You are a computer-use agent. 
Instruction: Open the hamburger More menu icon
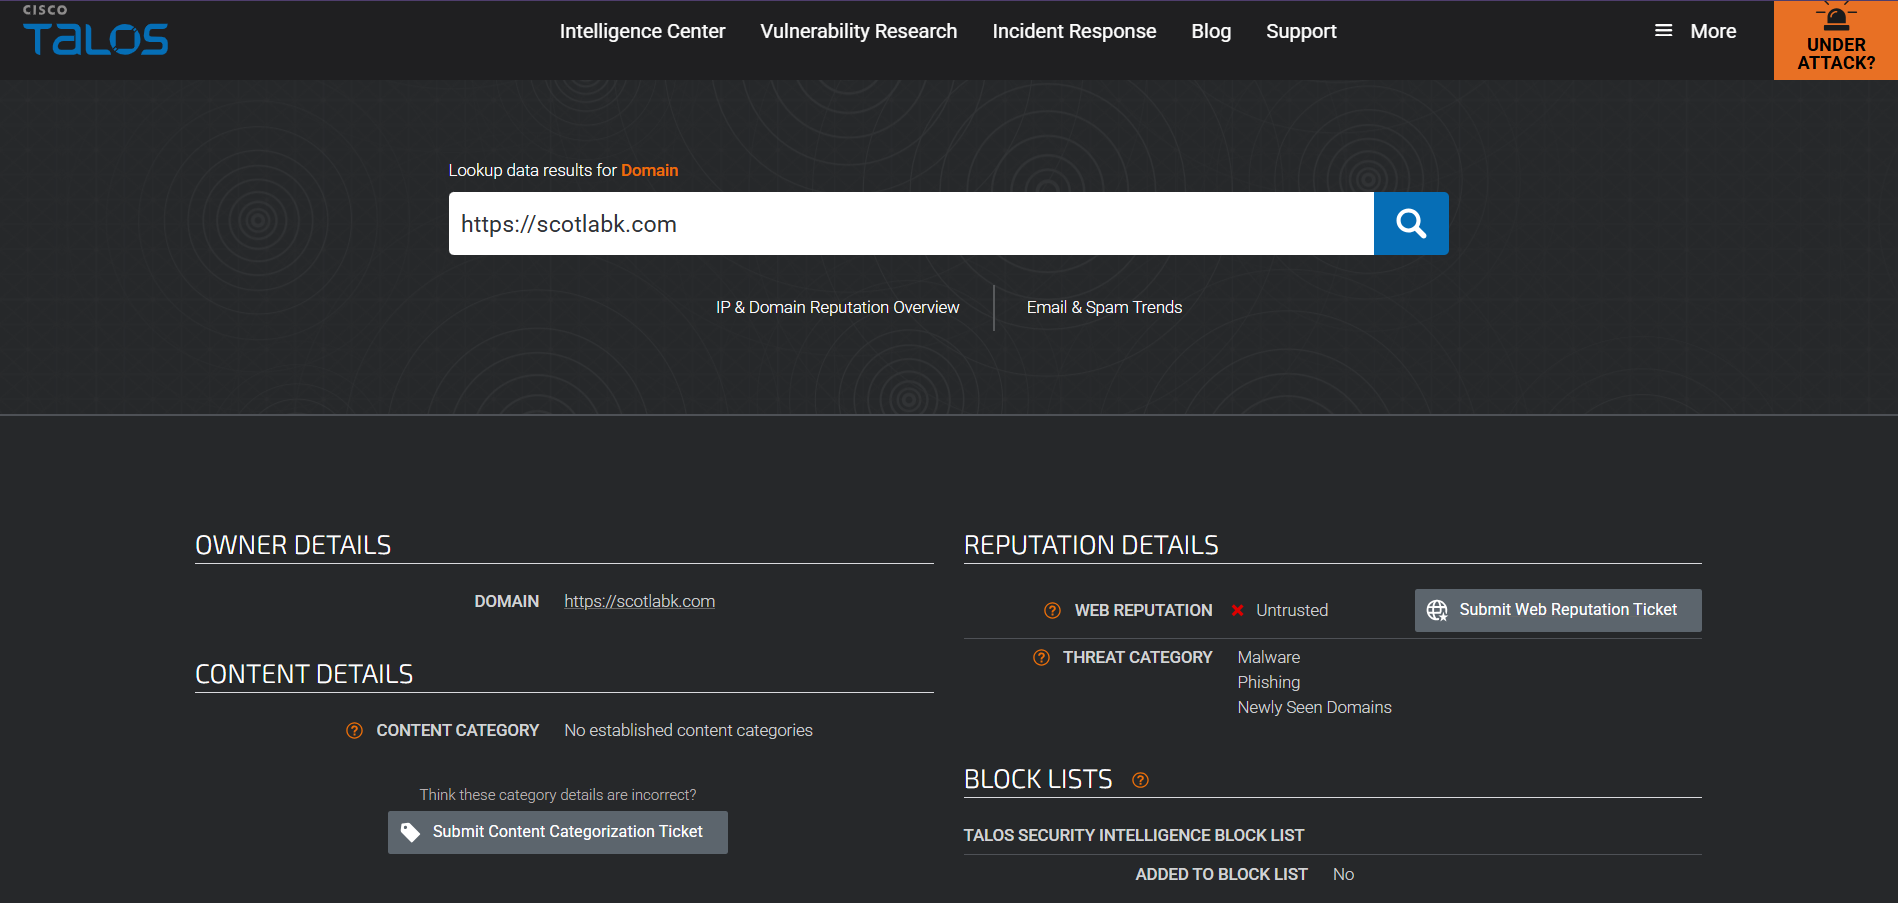tap(1664, 31)
